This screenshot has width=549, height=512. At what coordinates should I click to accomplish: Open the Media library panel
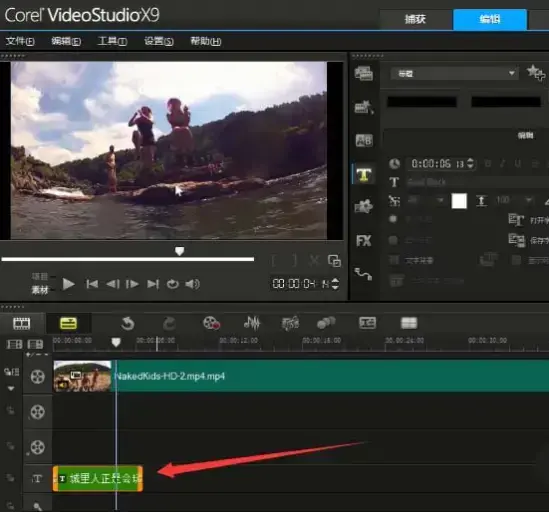tap(364, 74)
